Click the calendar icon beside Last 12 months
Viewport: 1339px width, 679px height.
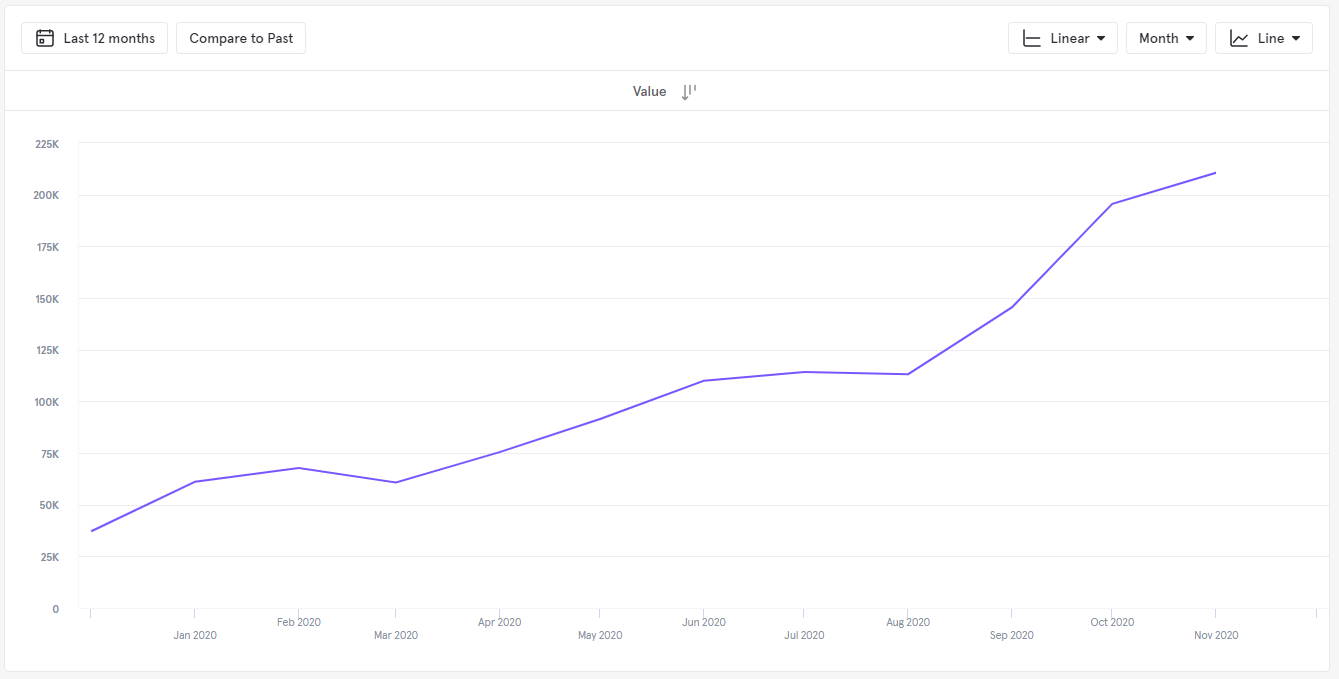tap(44, 38)
